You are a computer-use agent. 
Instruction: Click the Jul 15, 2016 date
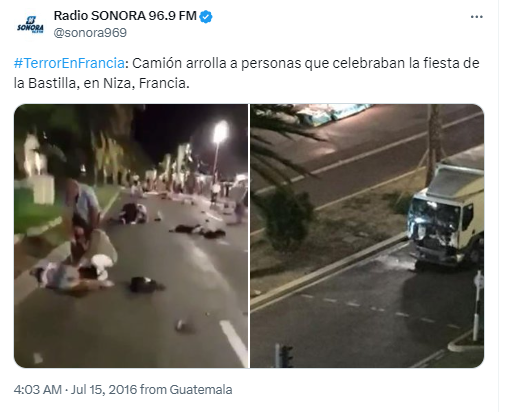point(104,389)
